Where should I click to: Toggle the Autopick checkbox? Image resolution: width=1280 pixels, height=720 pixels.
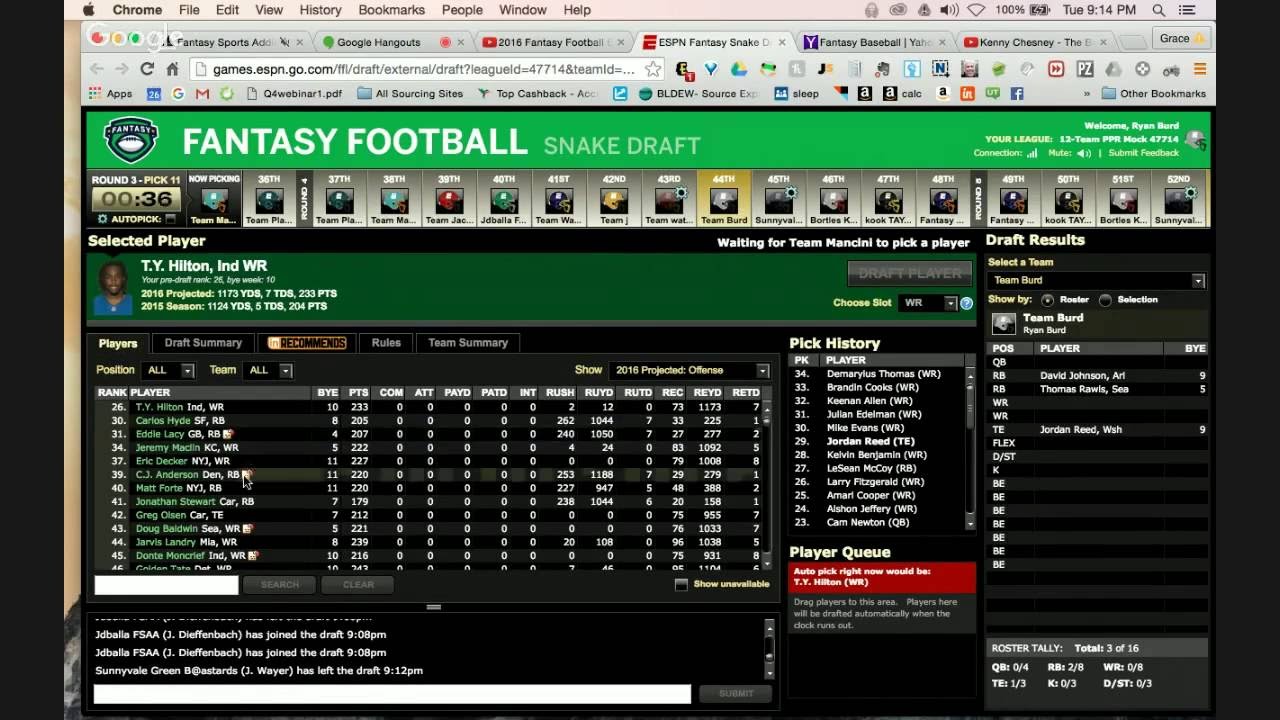(170, 218)
